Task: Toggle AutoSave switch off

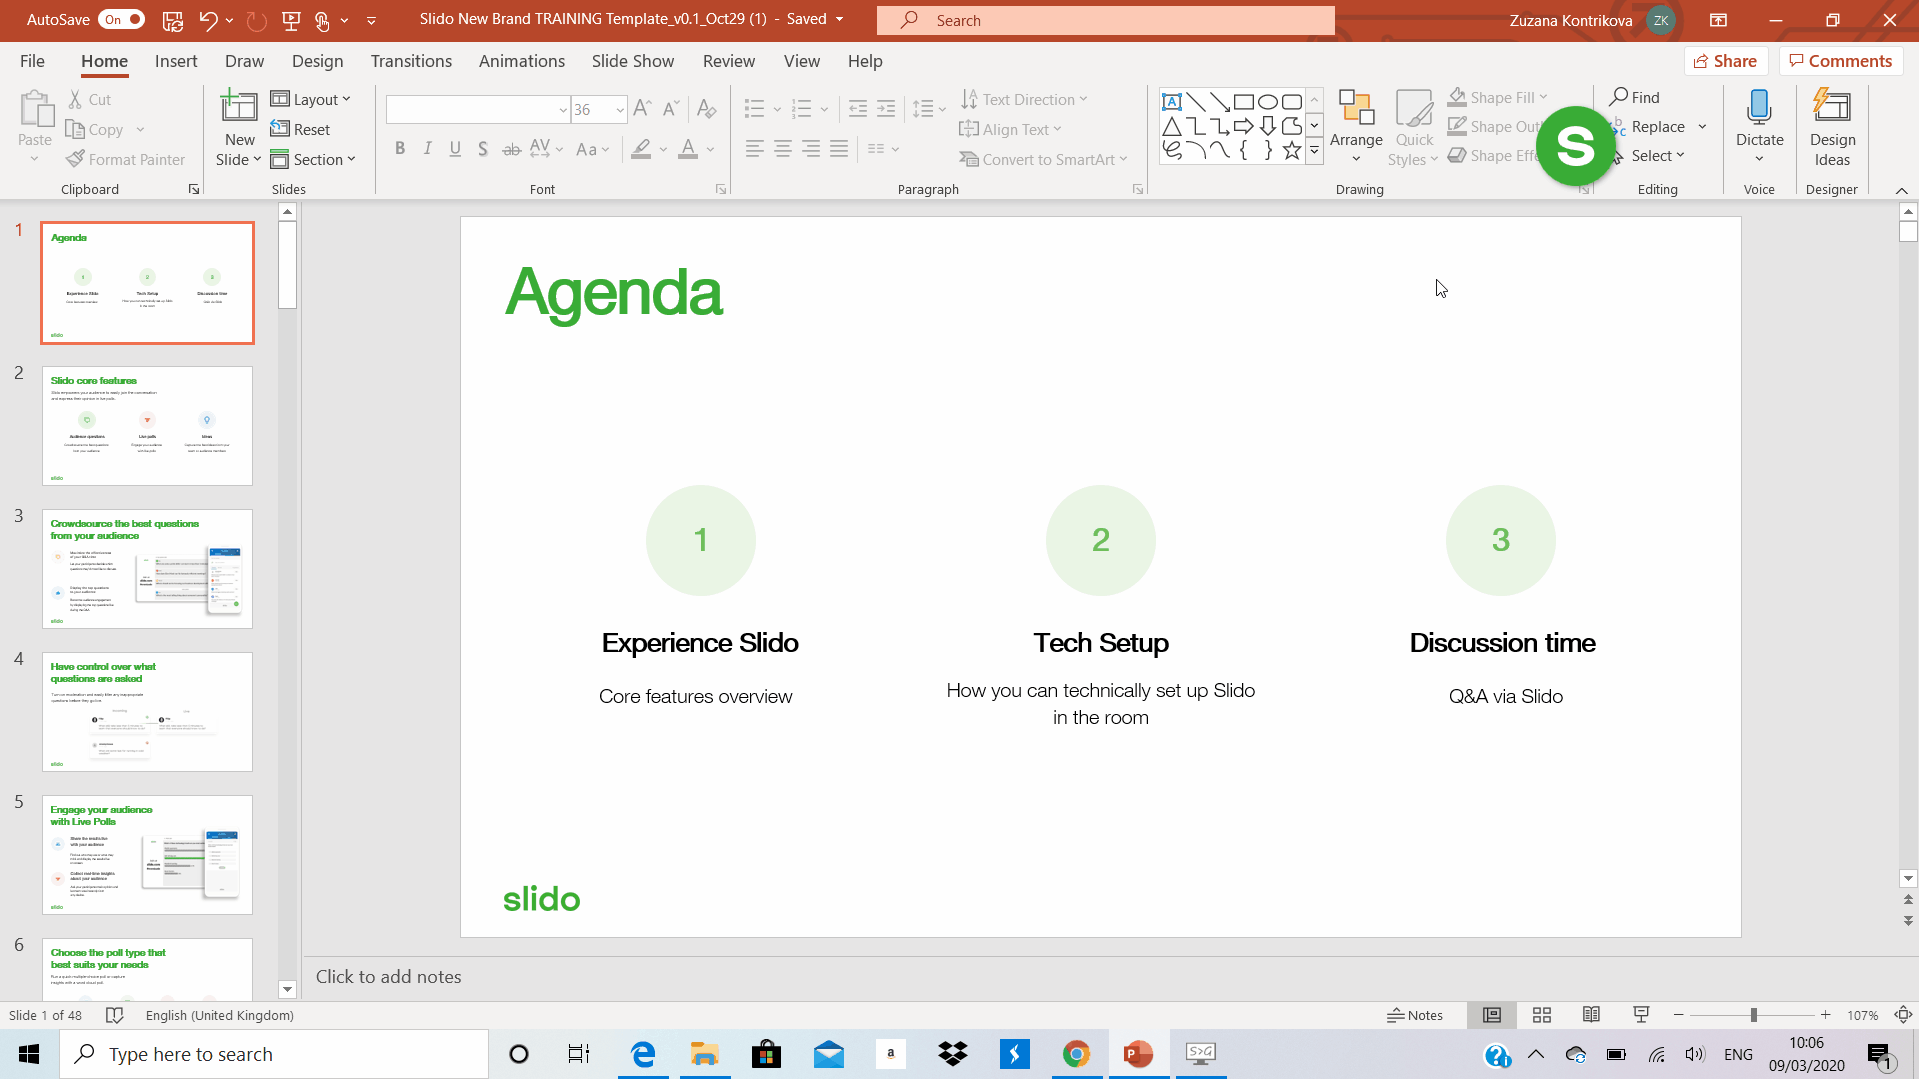Action: click(123, 20)
